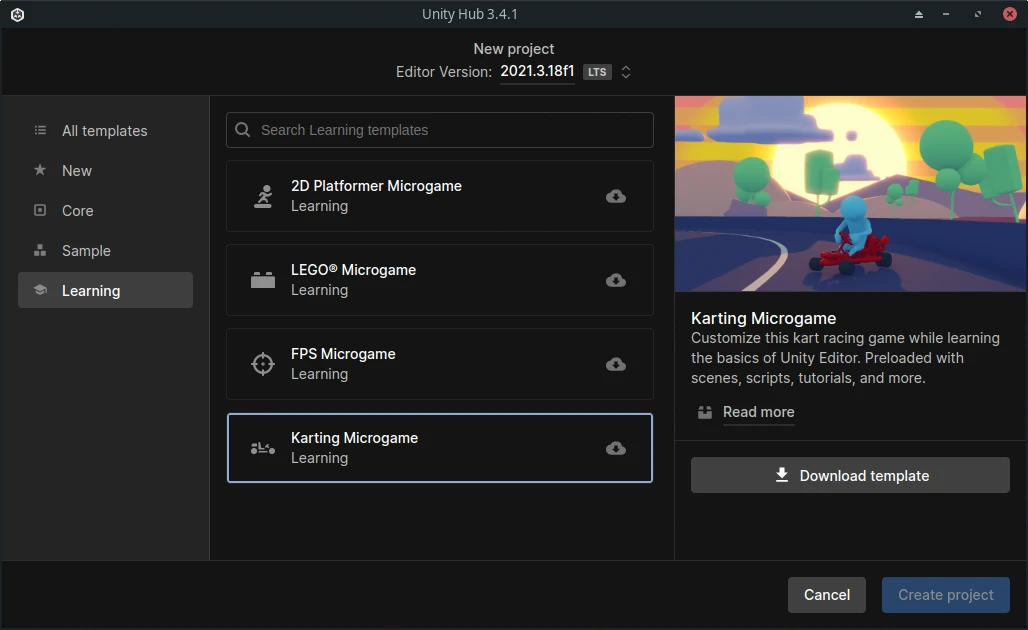Open the All templates category

tap(106, 130)
